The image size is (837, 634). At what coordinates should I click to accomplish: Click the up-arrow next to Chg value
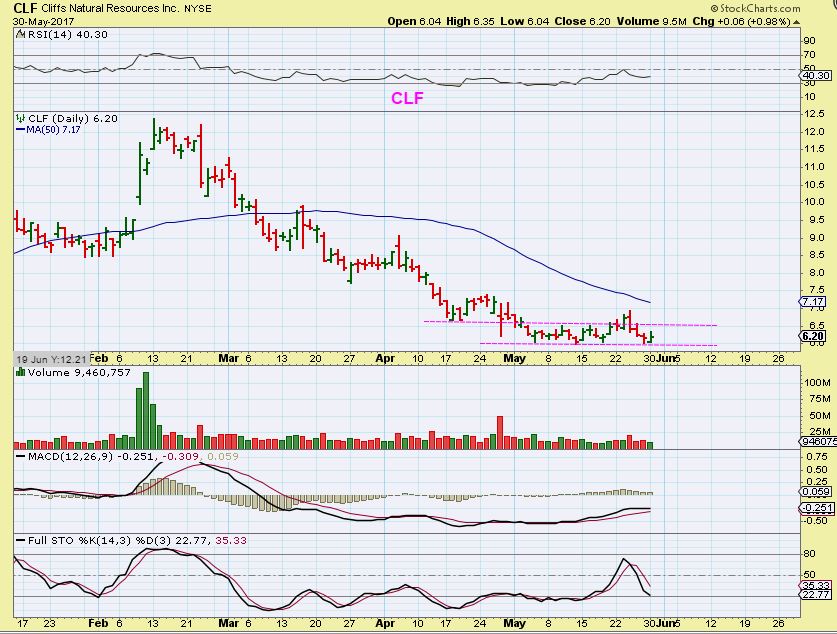click(x=796, y=22)
